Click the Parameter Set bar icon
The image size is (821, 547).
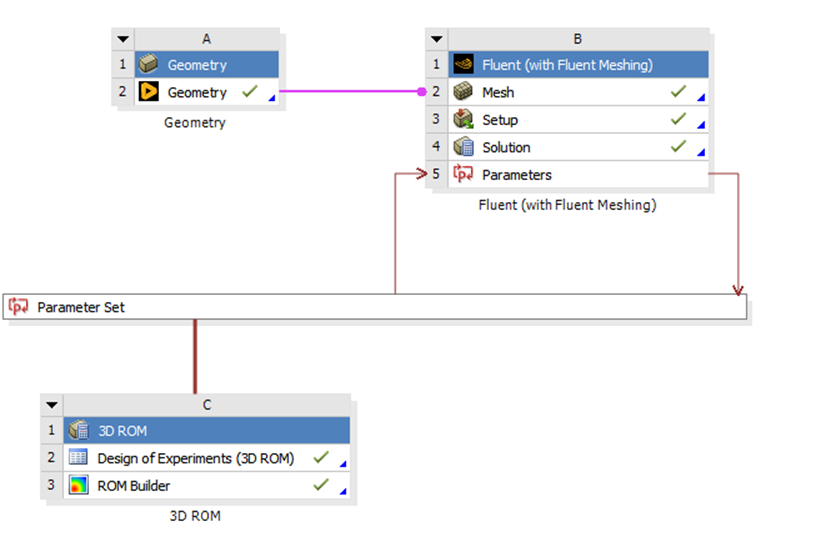click(x=19, y=307)
